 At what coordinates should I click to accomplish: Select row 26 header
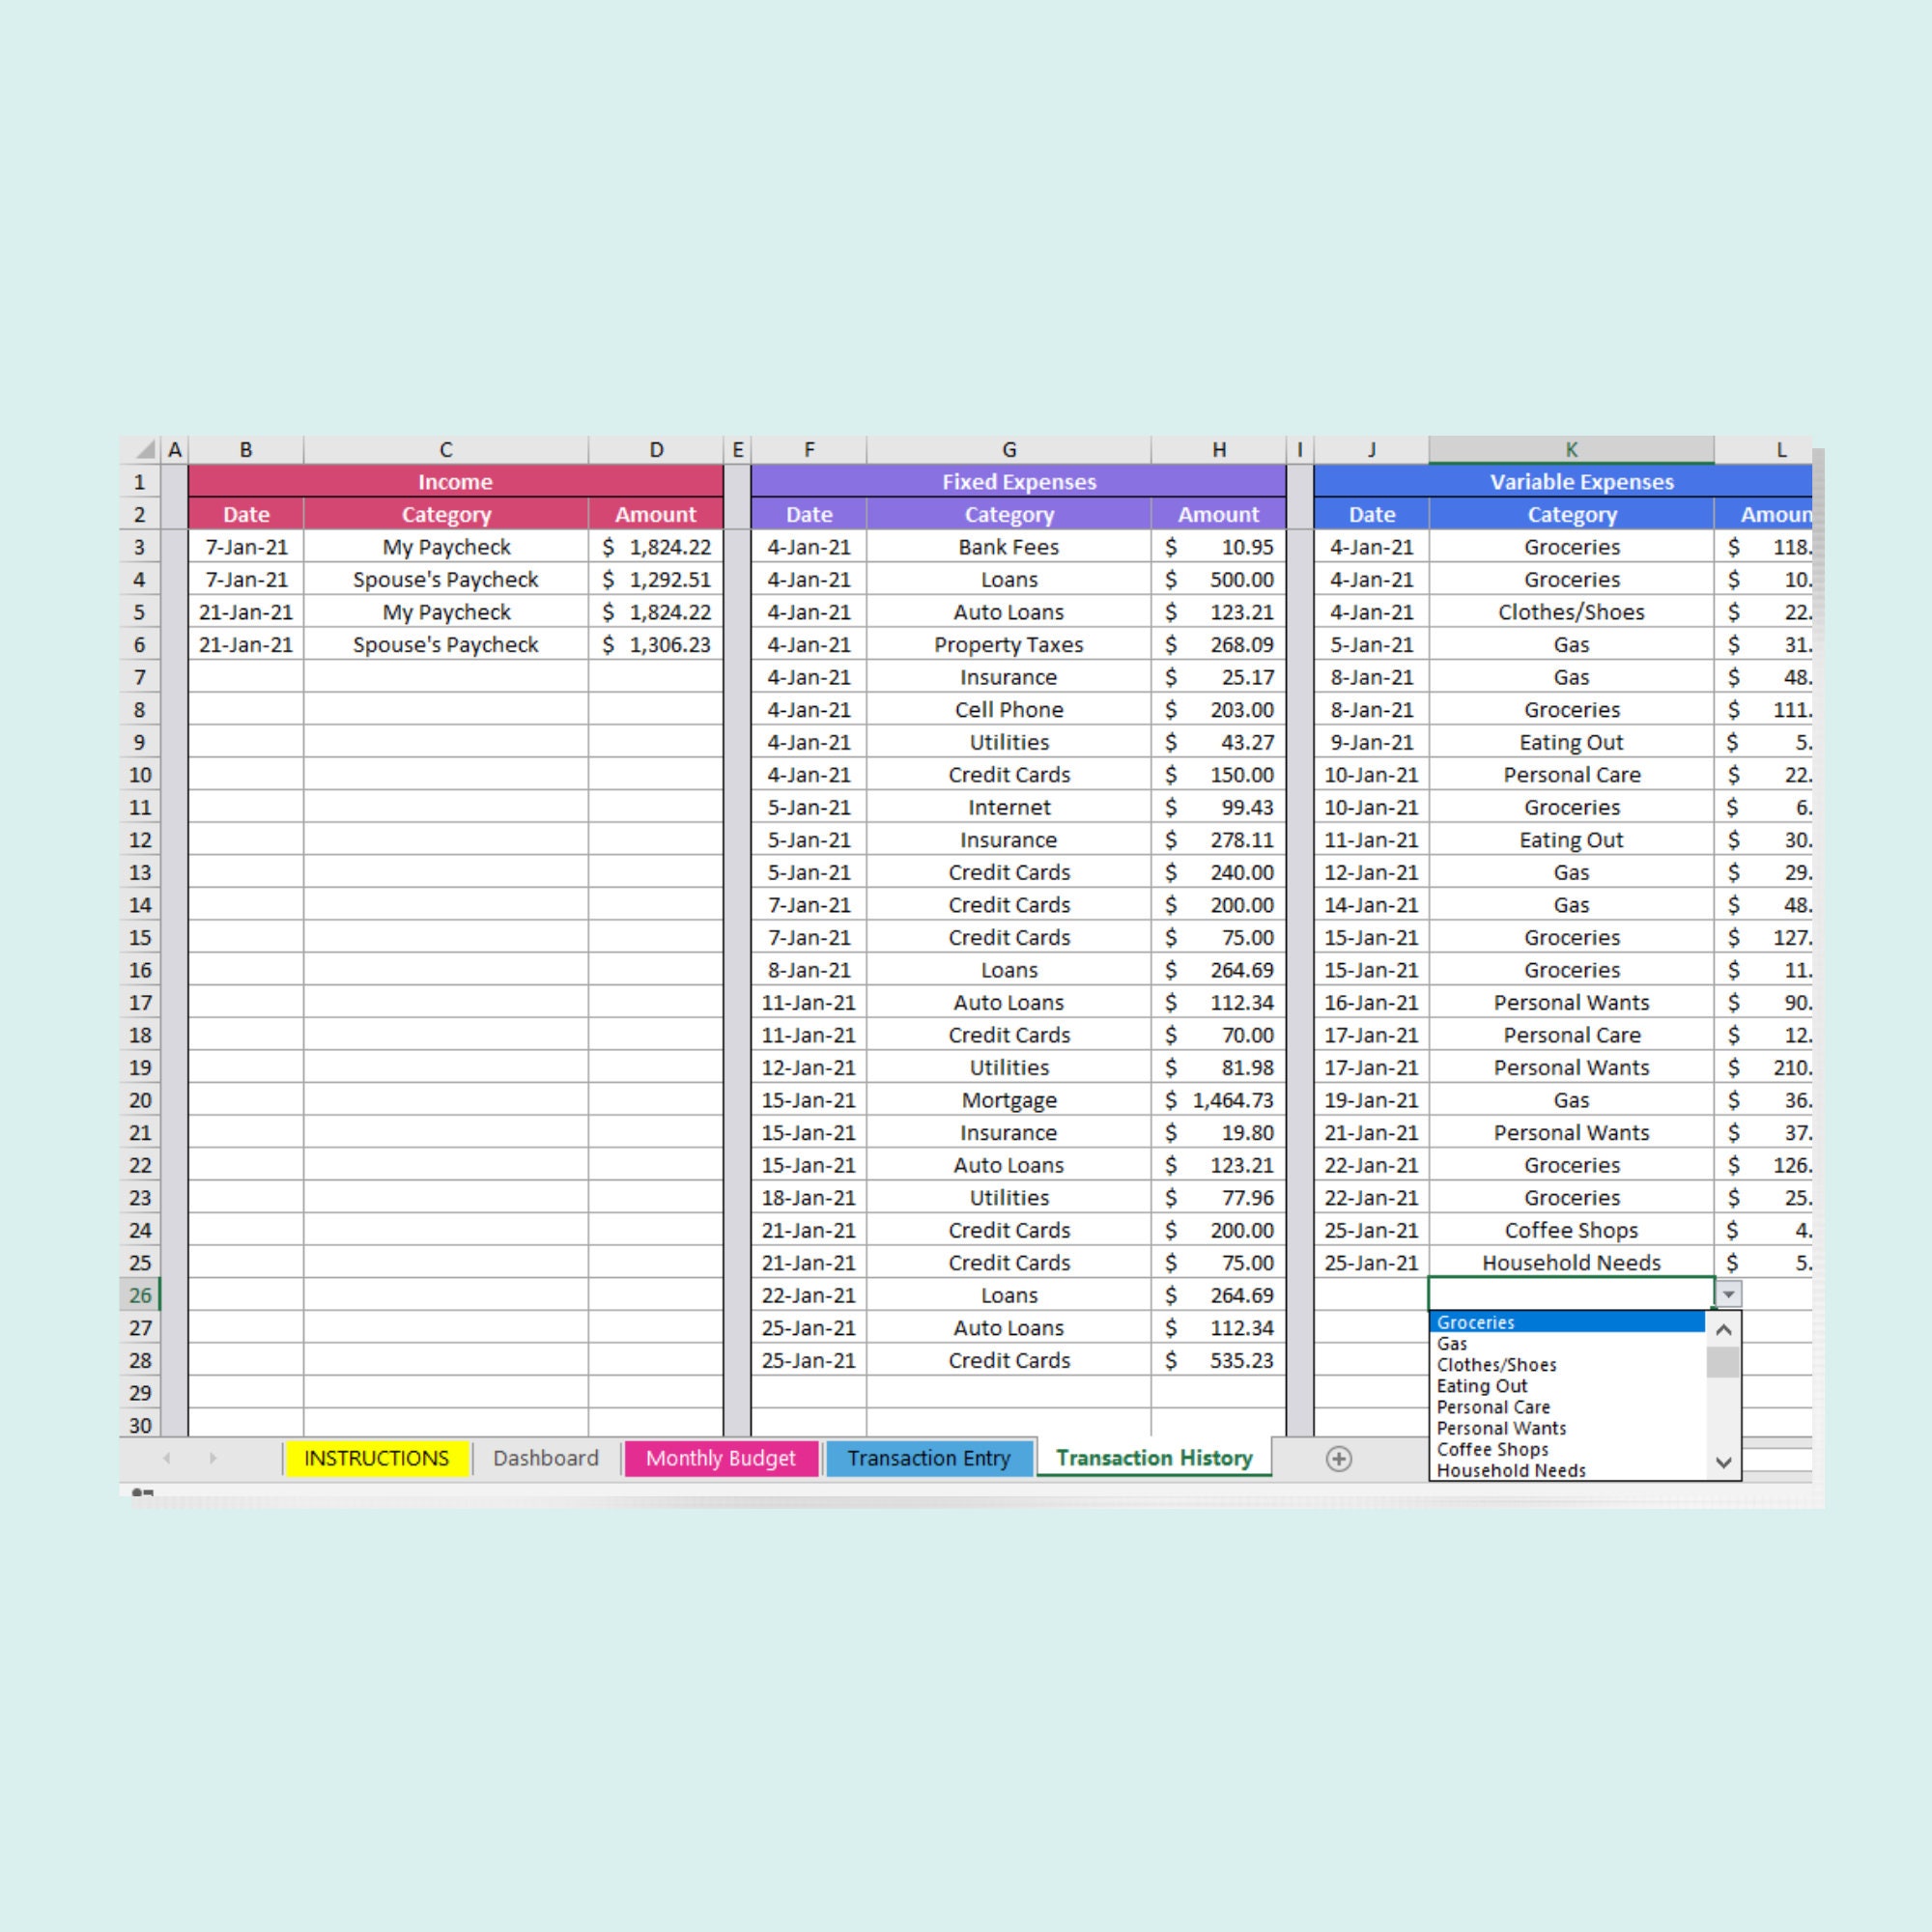pyautogui.click(x=140, y=1295)
